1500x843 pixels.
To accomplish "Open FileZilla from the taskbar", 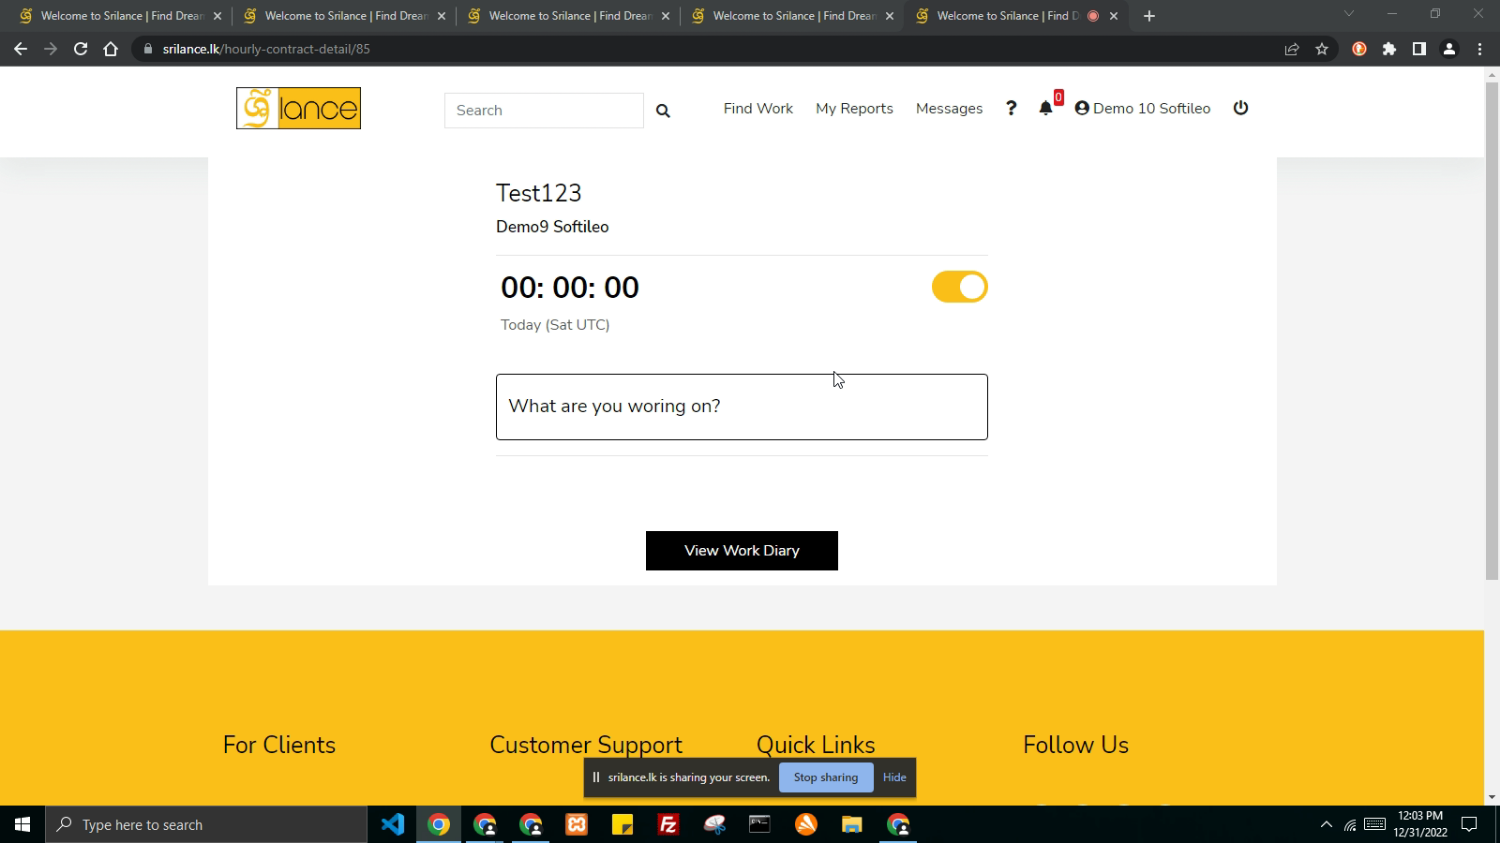I will pyautogui.click(x=668, y=825).
